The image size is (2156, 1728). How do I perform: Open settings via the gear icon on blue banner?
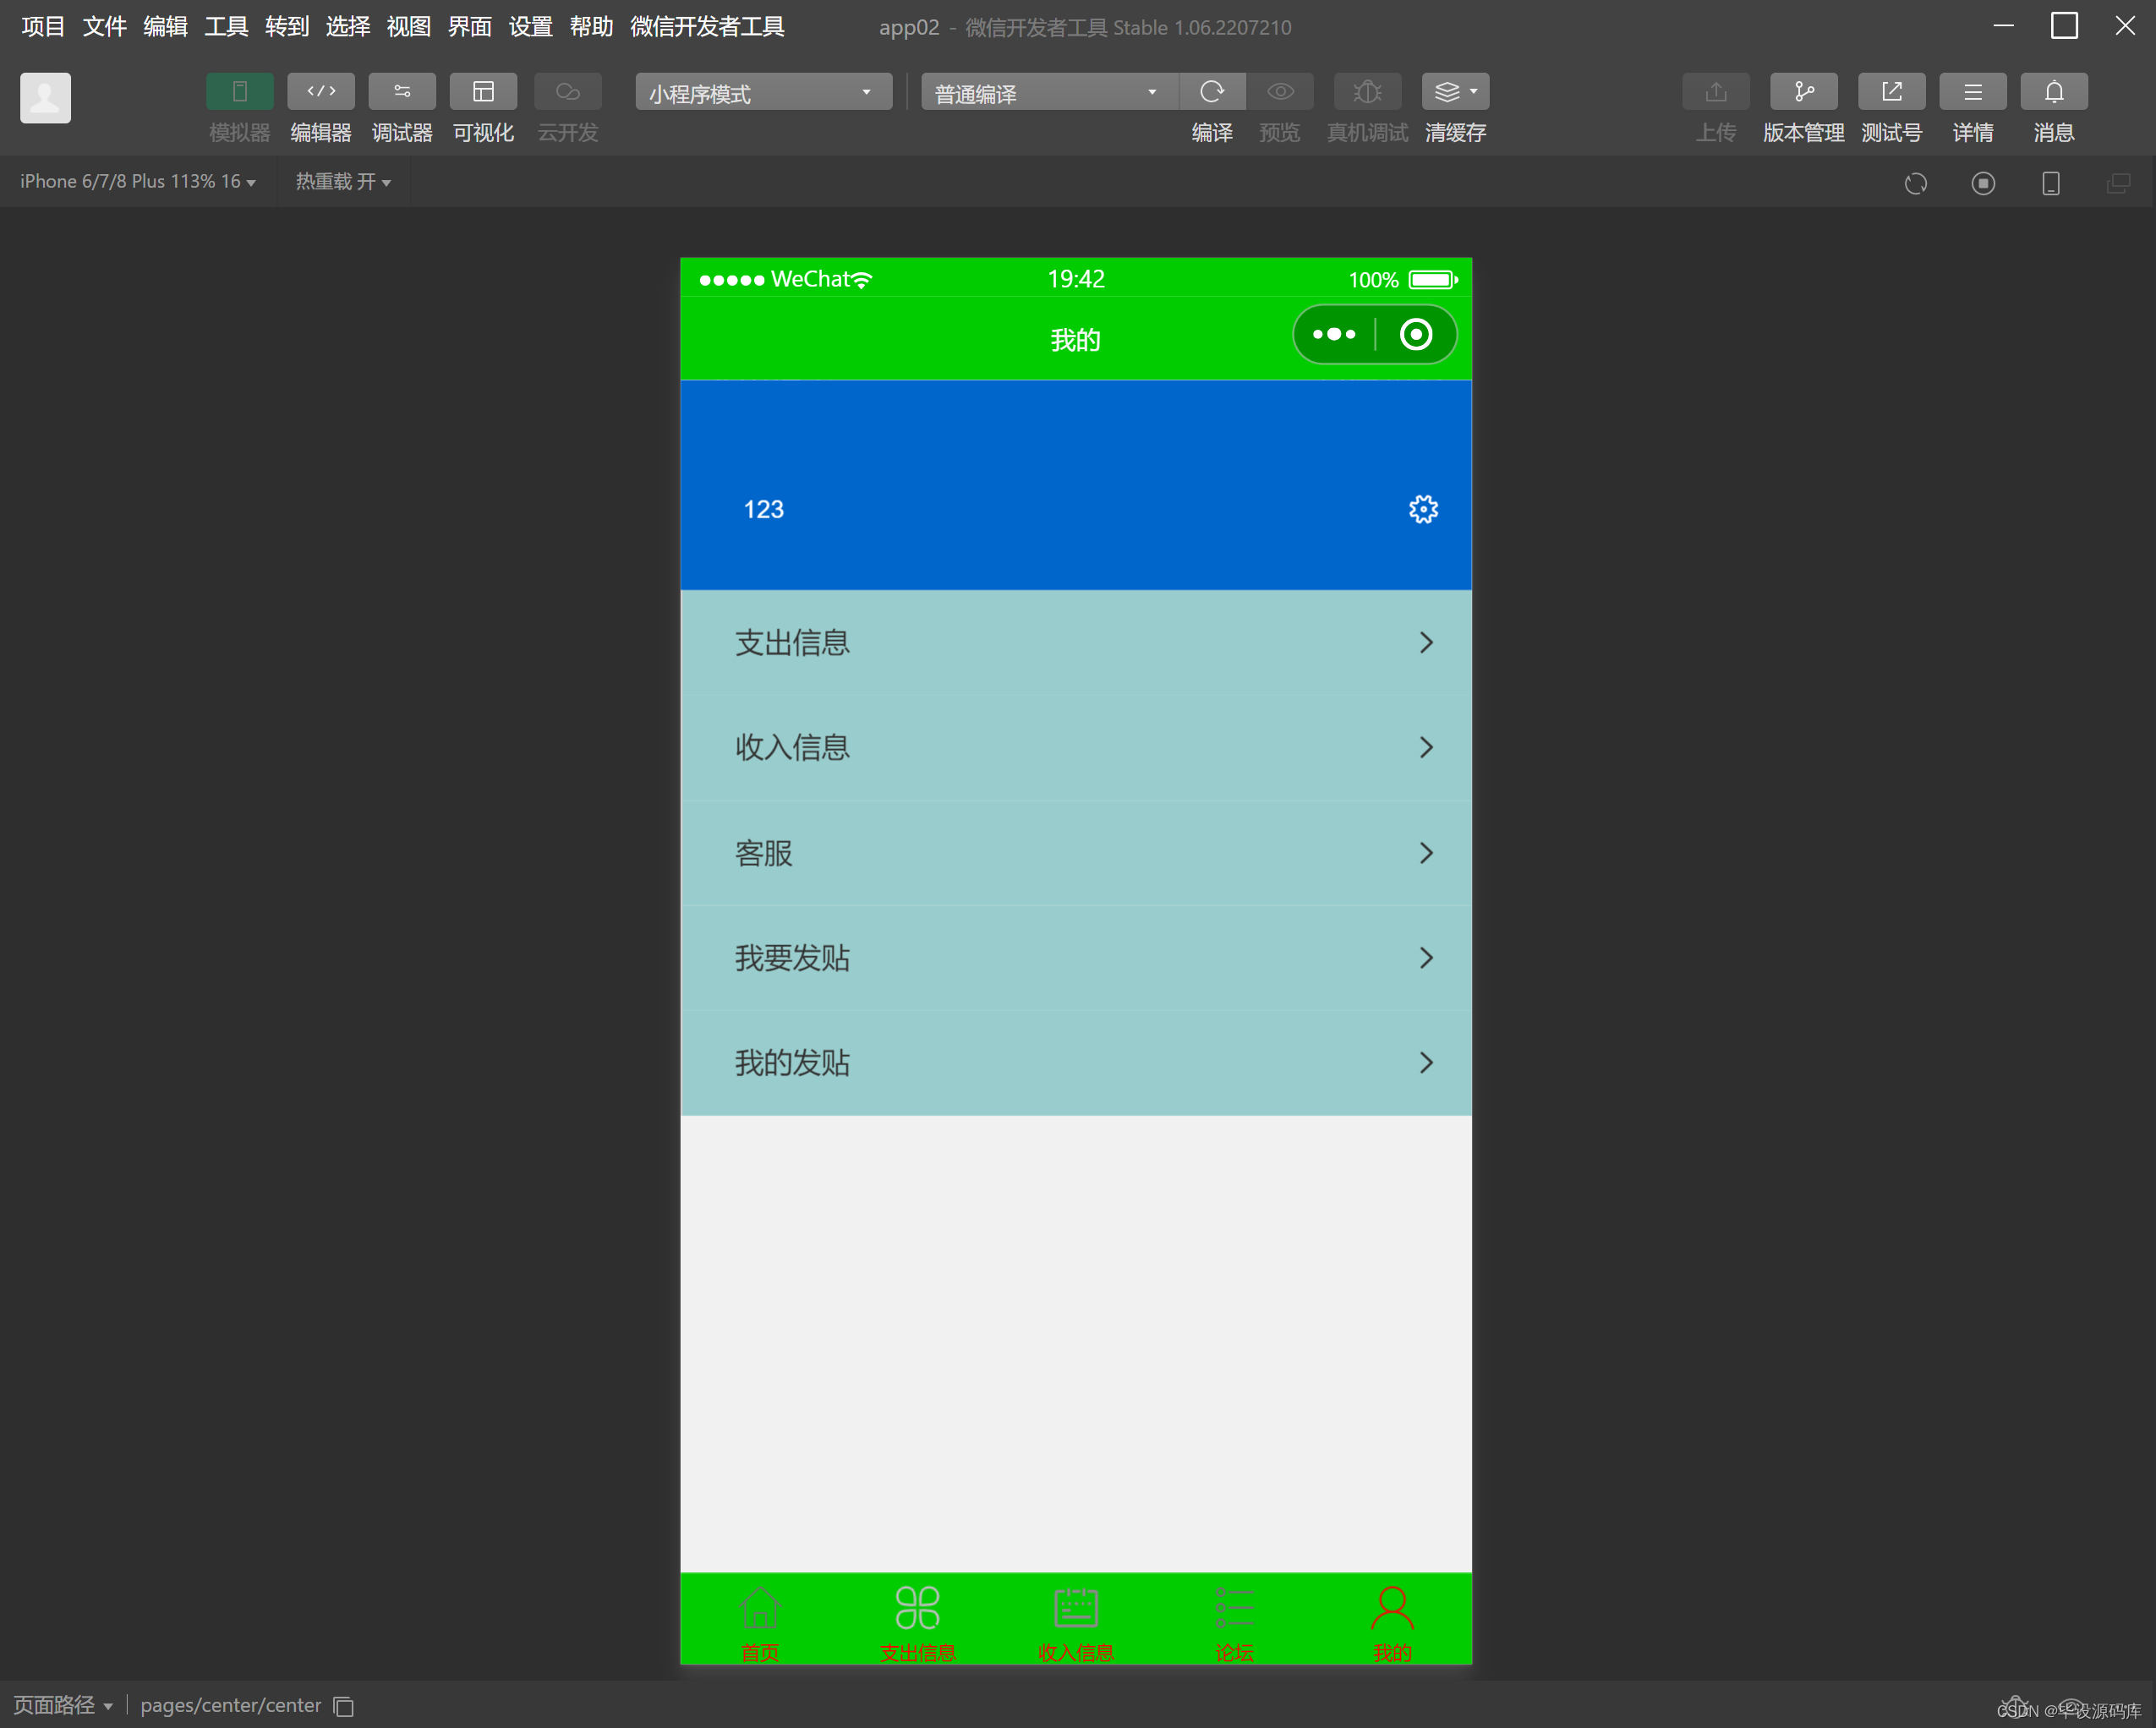pos(1422,508)
